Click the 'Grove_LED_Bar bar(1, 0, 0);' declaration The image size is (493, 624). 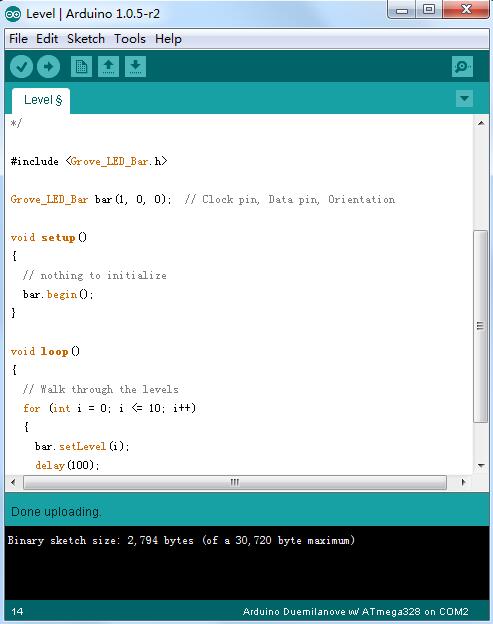tap(91, 199)
